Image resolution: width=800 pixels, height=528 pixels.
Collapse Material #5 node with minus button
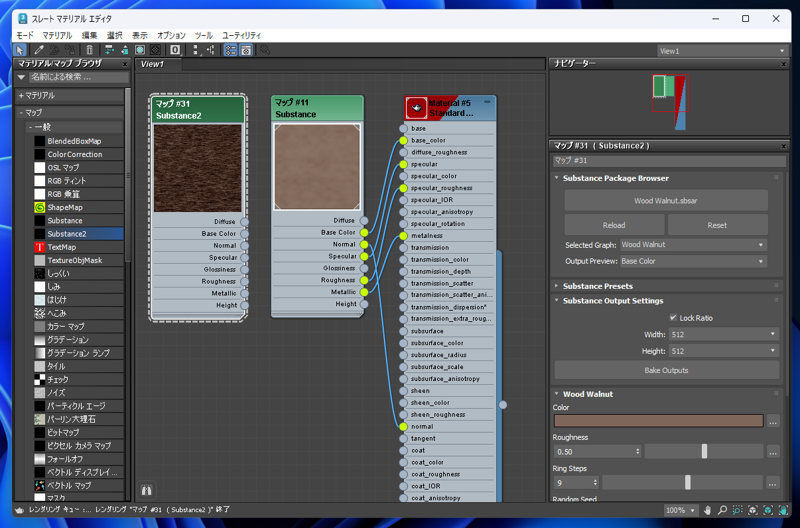487,102
